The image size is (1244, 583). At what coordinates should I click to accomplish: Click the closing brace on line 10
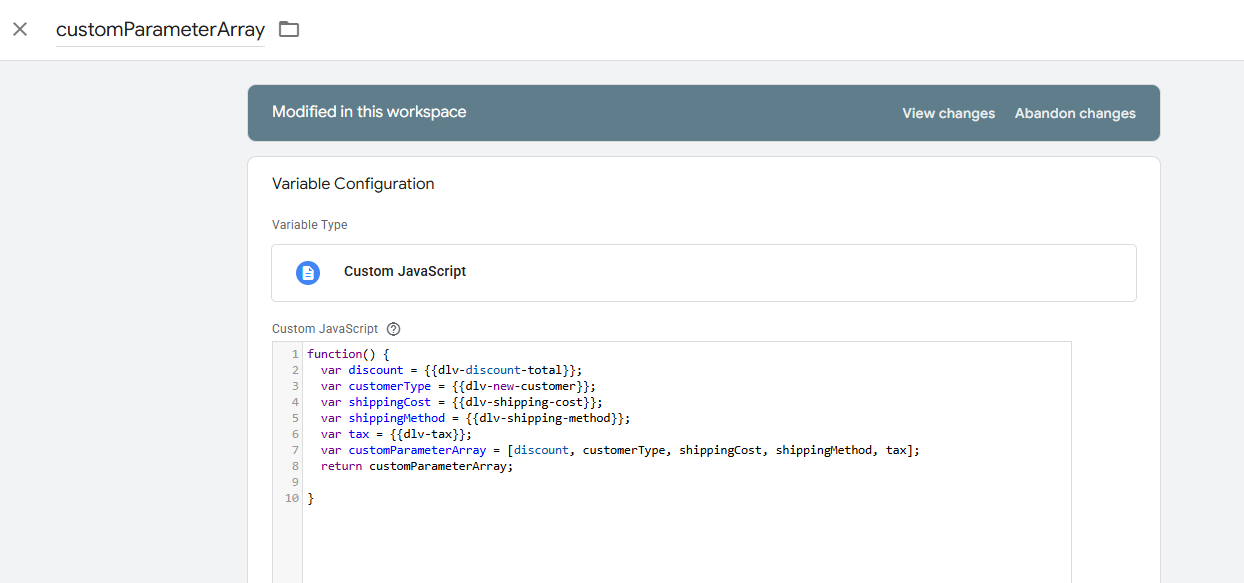(x=311, y=498)
